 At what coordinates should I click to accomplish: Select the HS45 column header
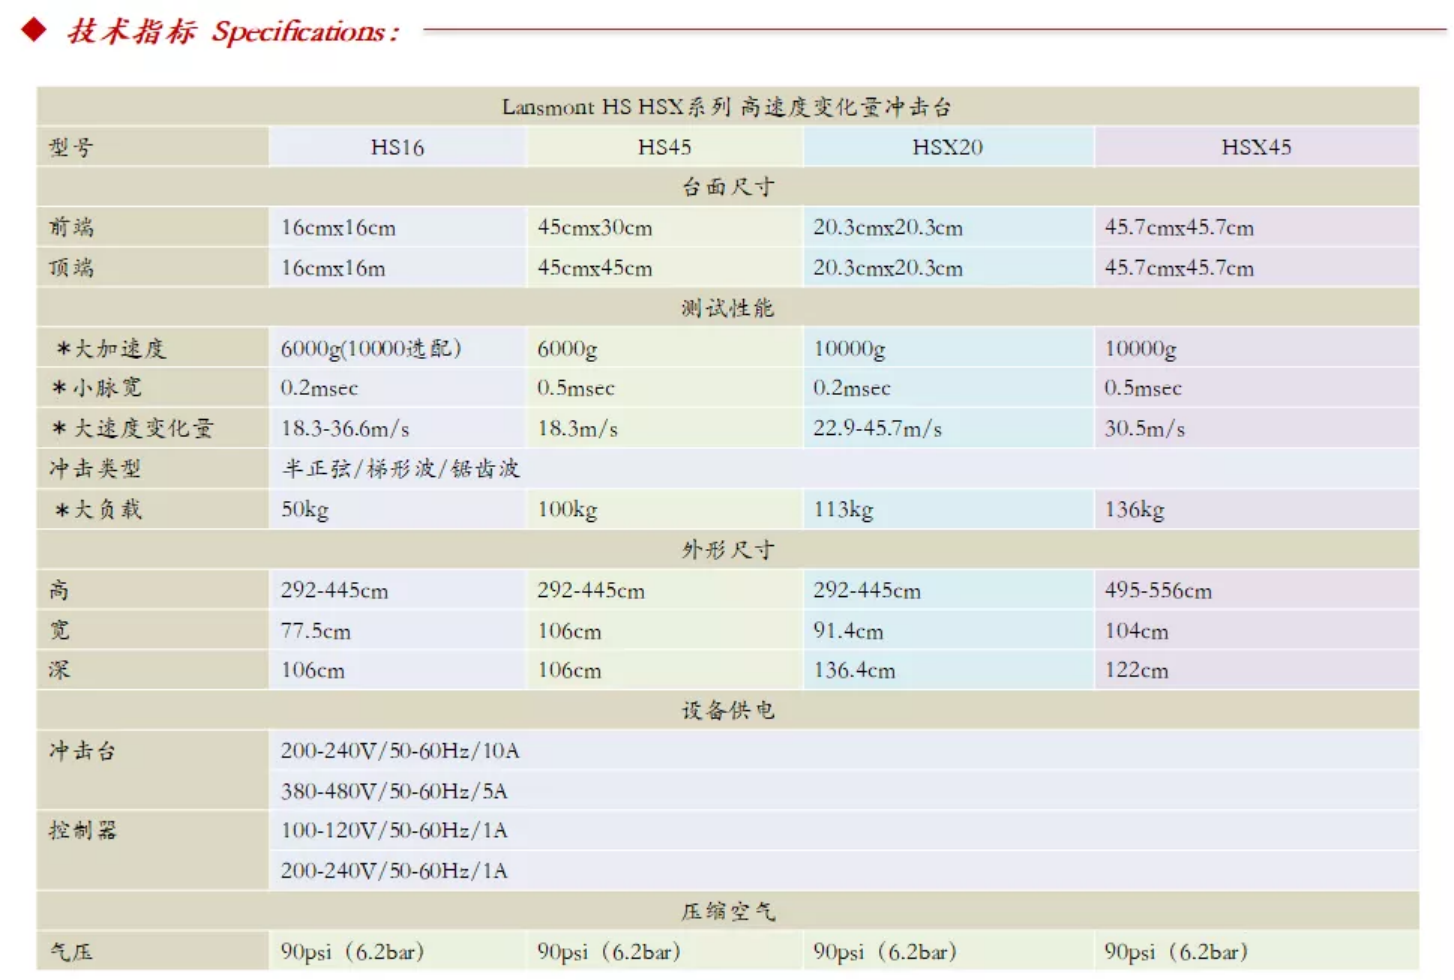click(x=665, y=147)
